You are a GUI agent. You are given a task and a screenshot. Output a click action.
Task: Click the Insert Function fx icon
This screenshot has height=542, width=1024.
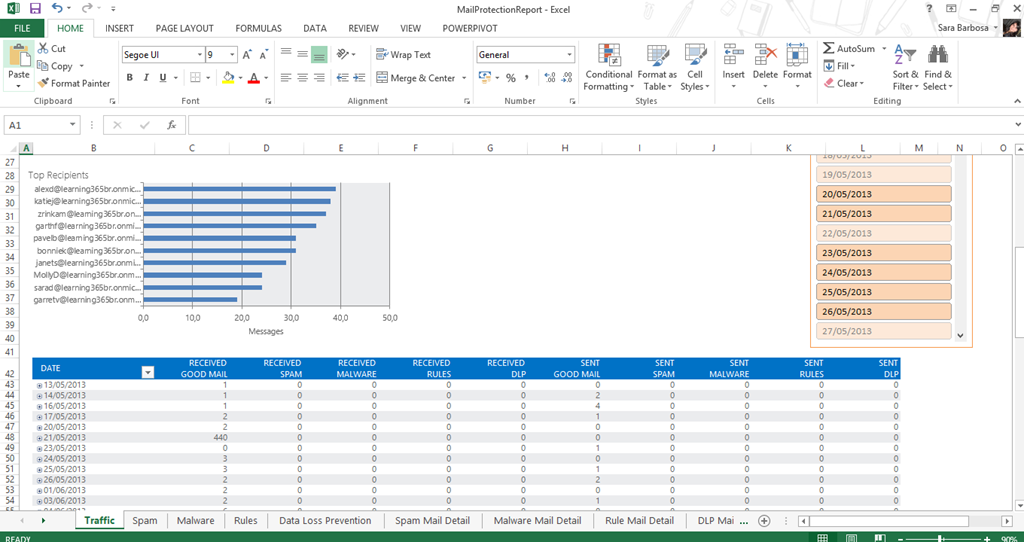point(171,125)
